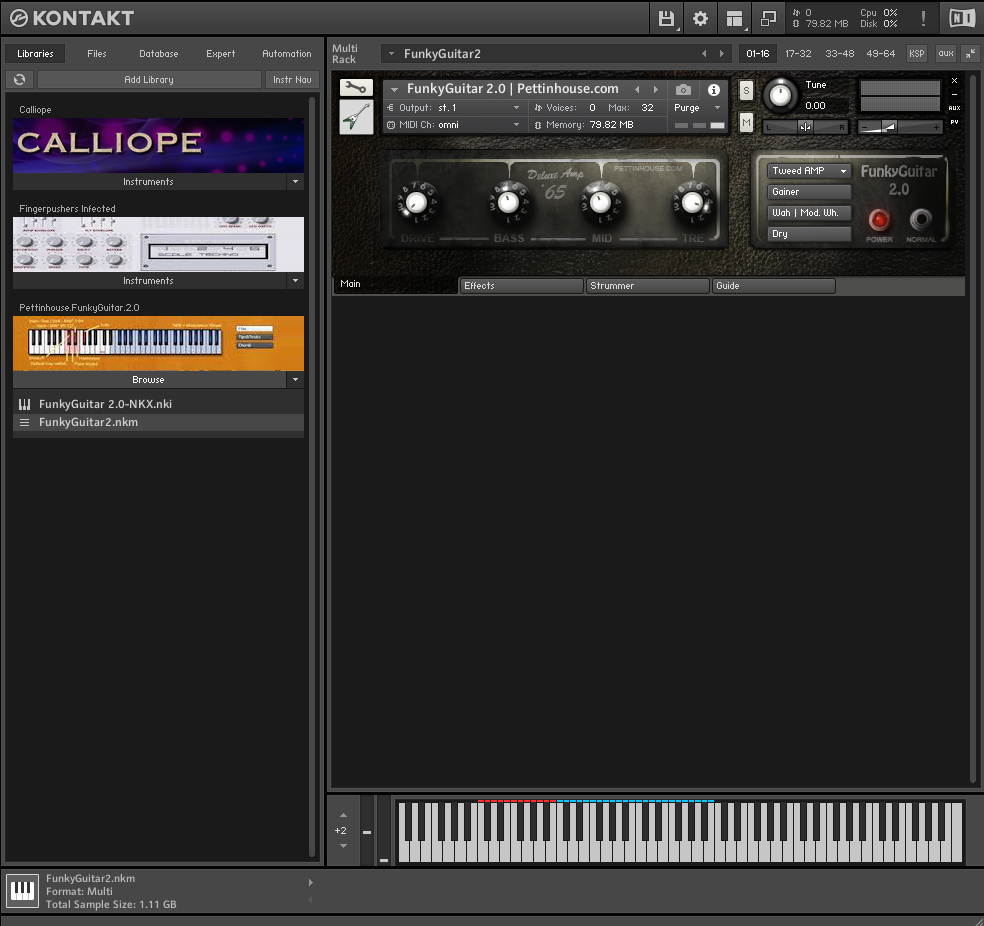Mute the FunkyGuitar instrument
The height and width of the screenshot is (926, 984).
coord(746,122)
